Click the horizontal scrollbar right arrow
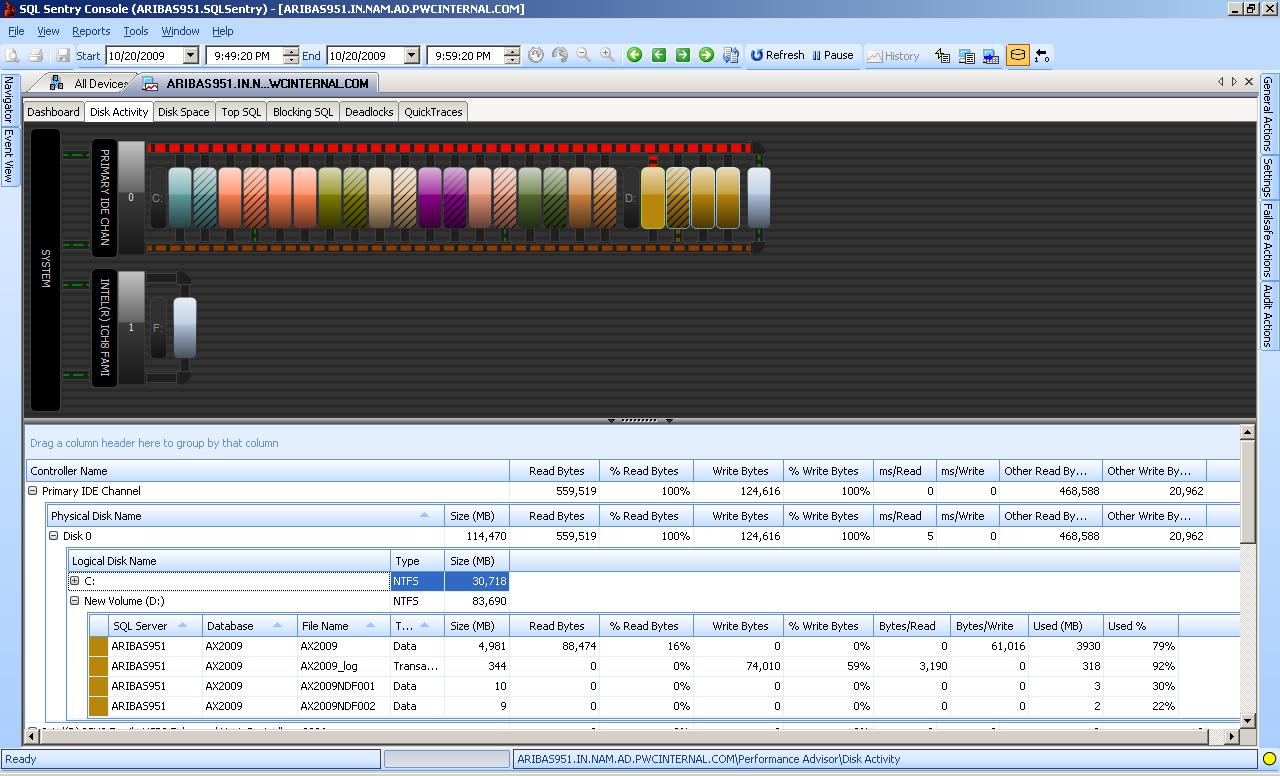The width and height of the screenshot is (1280, 776). click(1232, 736)
